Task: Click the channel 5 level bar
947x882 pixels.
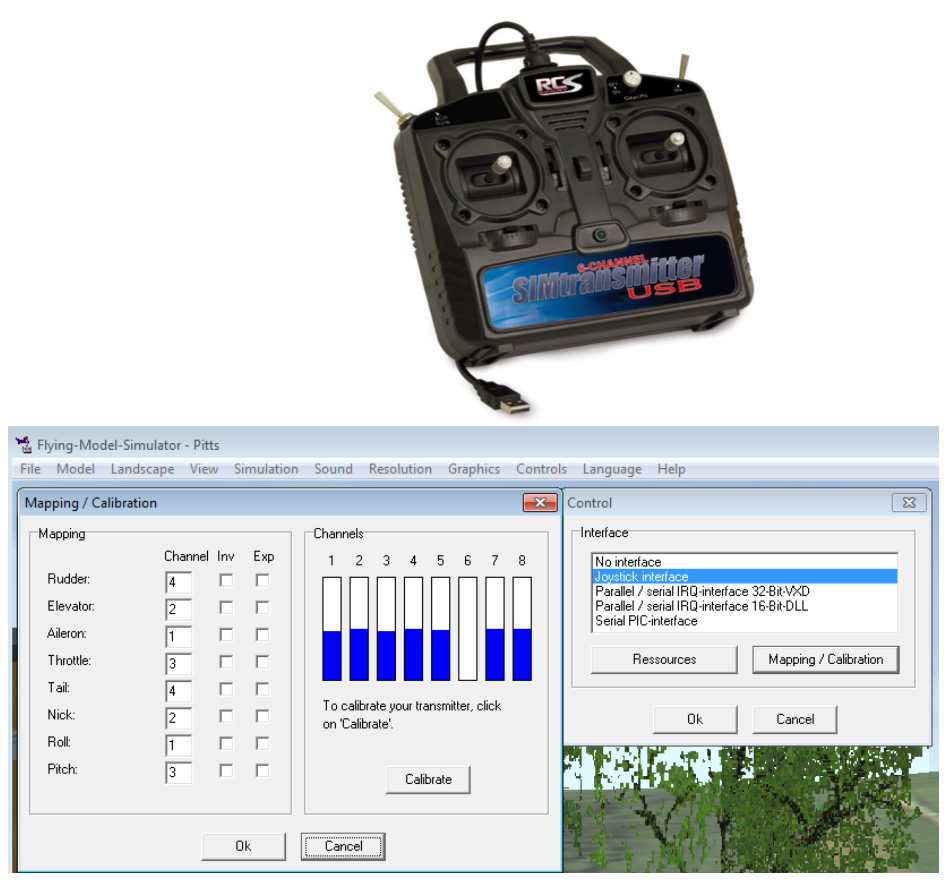Action: [x=440, y=629]
